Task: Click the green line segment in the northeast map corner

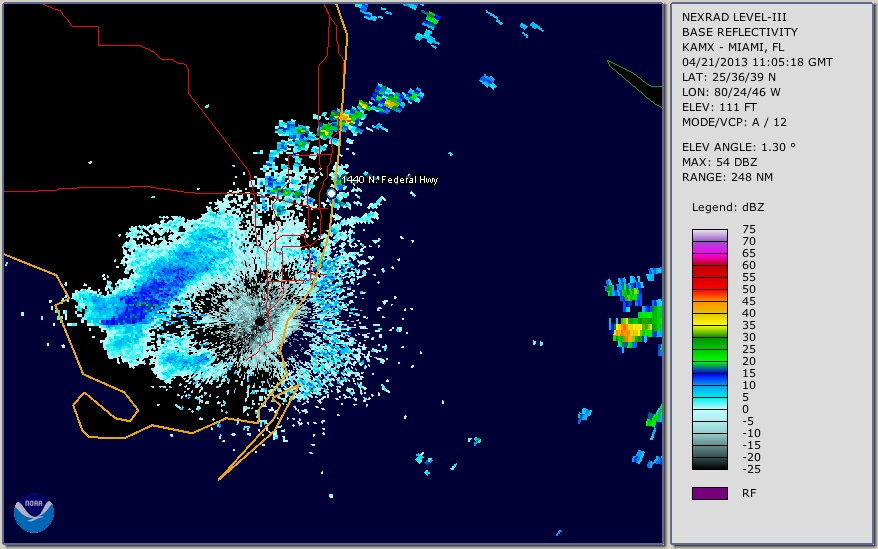Action: 634,82
